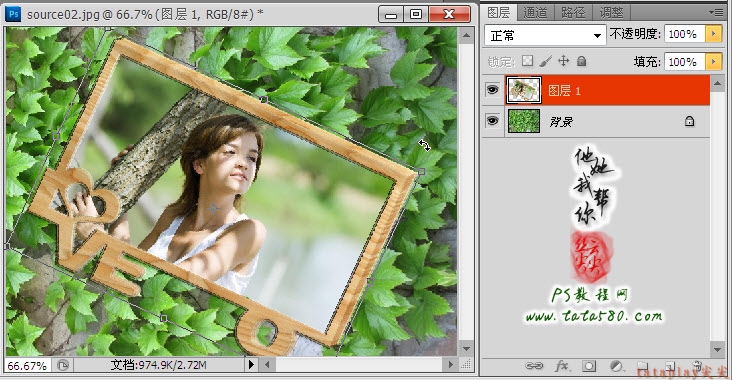732x380 pixels.
Task: Click the left-edge middle transform handle
Action: pyautogui.click(x=56, y=136)
